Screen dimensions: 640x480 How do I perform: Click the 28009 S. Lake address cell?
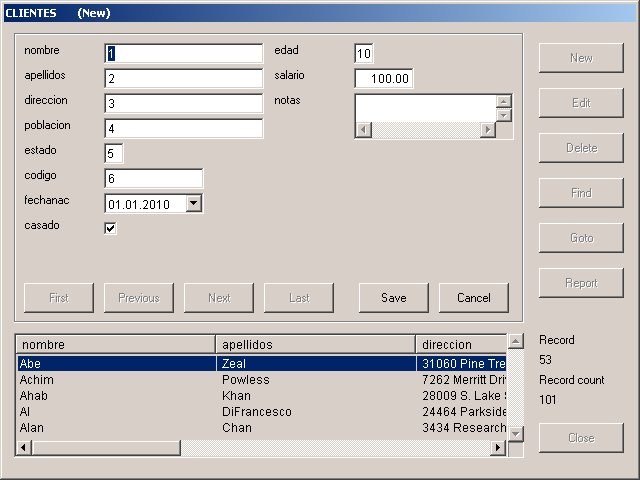click(461, 396)
